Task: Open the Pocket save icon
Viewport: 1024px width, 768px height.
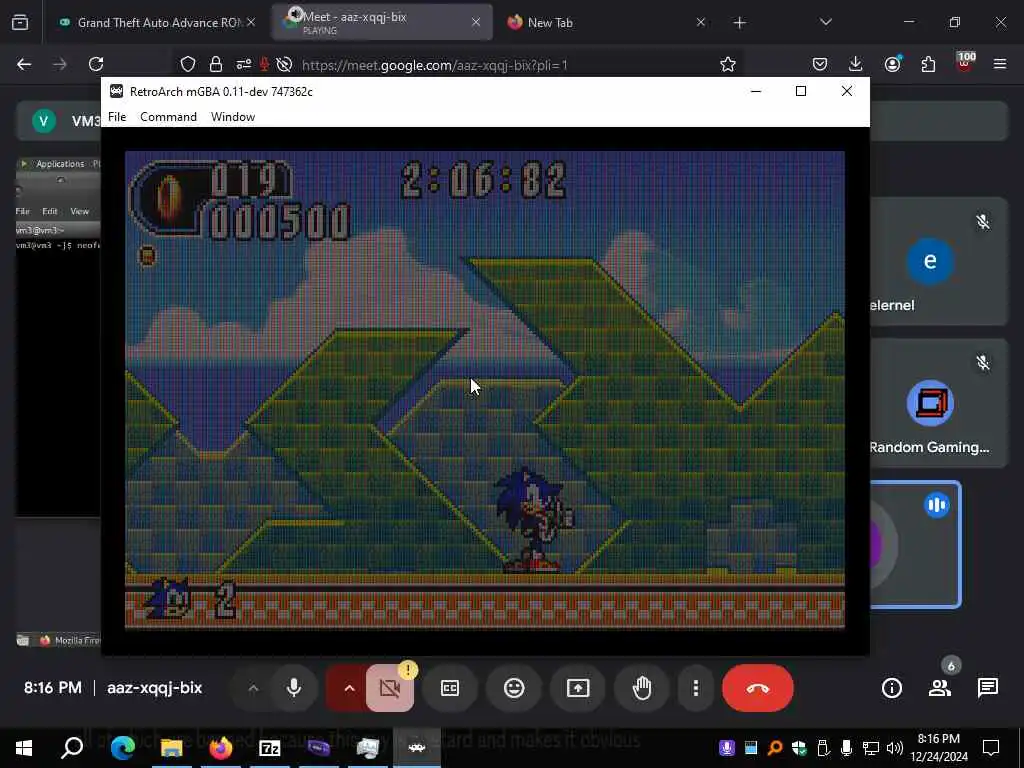Action: point(820,64)
